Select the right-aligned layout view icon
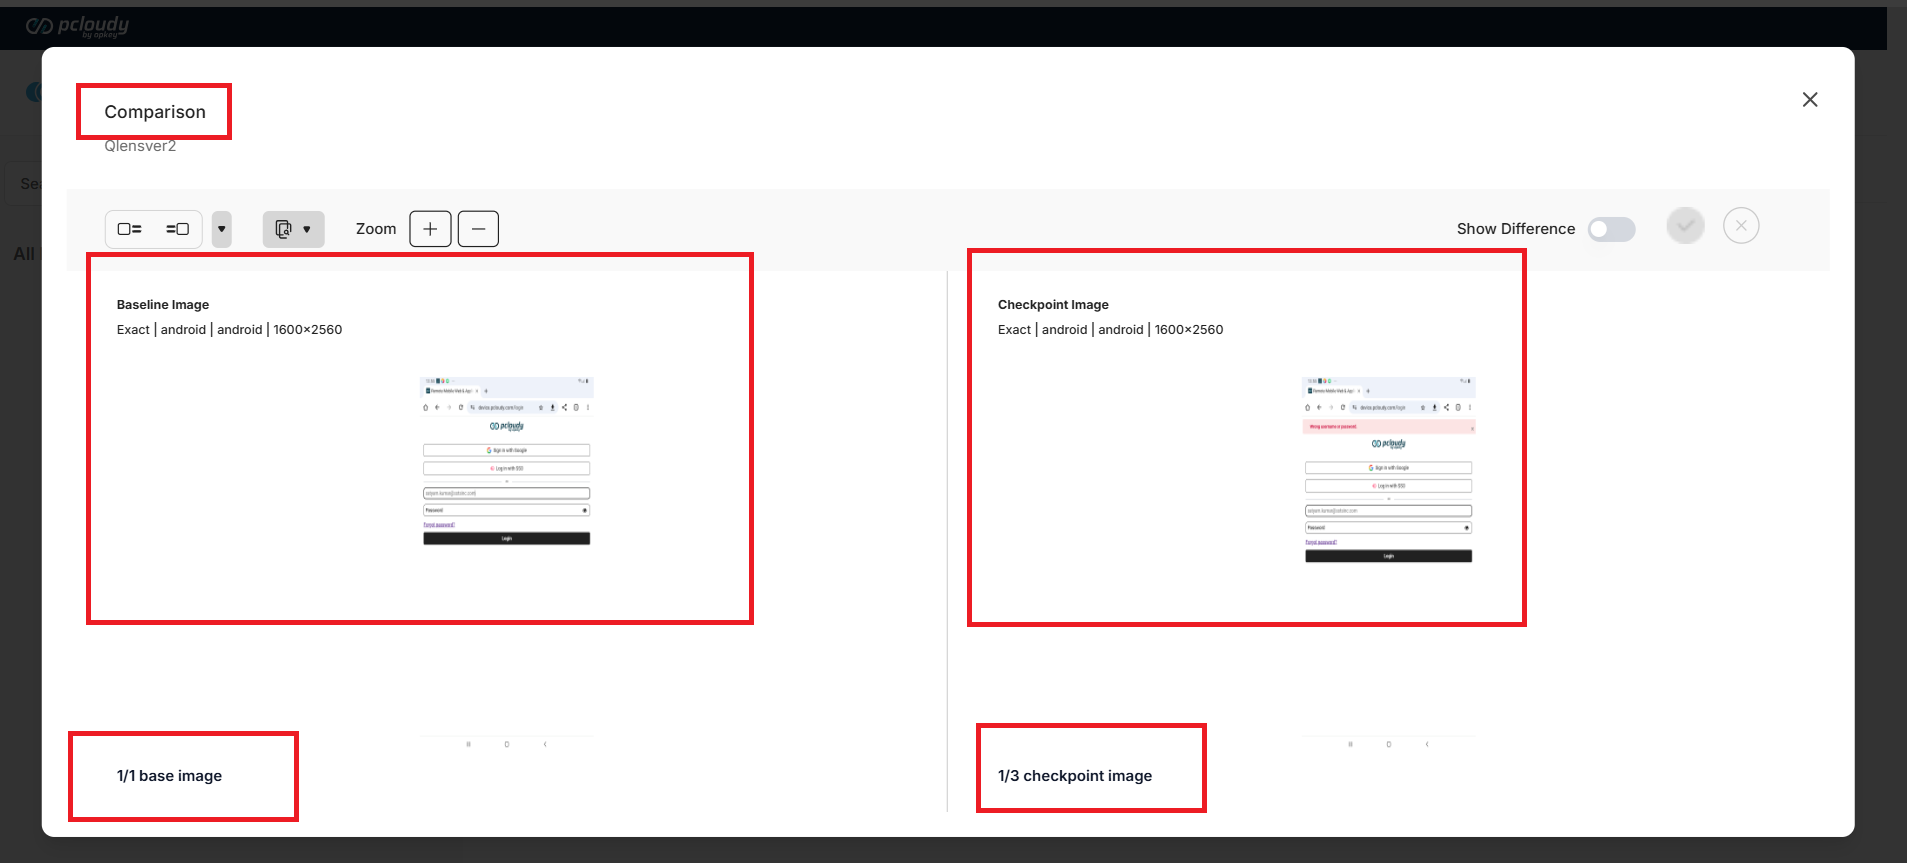Viewport: 1907px width, 863px height. 177,229
